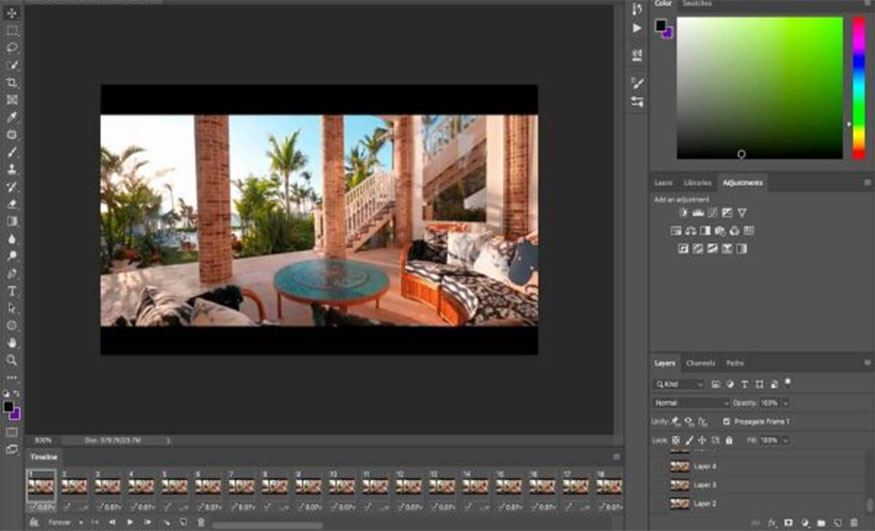Click the vertical hue slider in Color panel
The image size is (875, 531).
pos(858,88)
